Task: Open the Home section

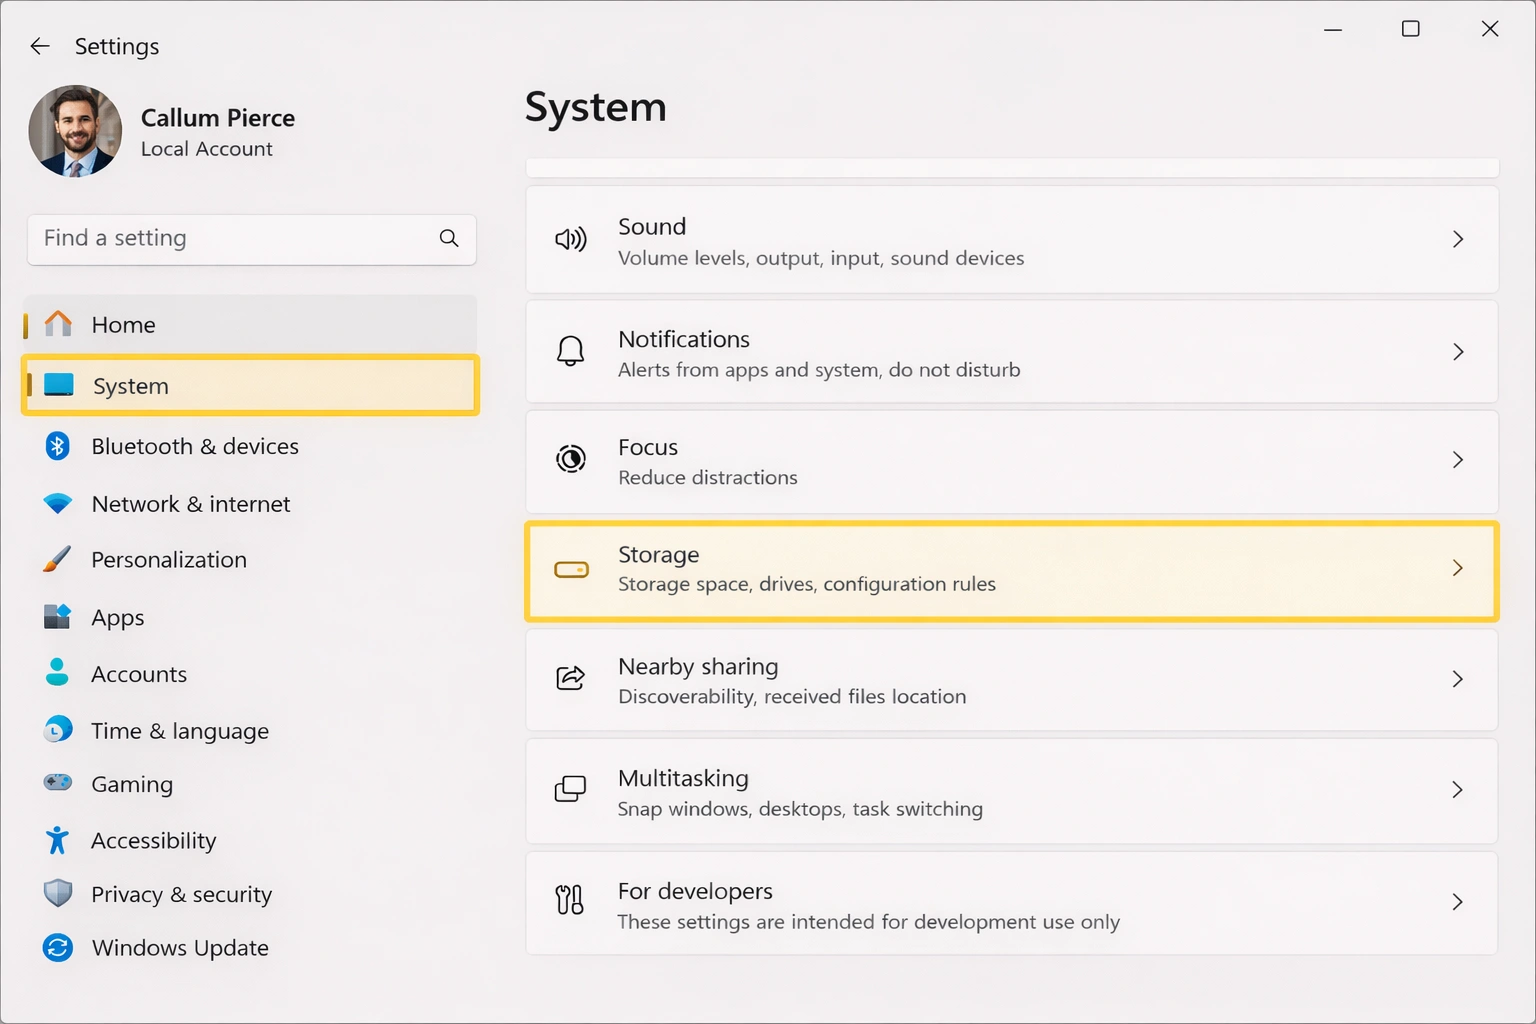Action: [123, 324]
